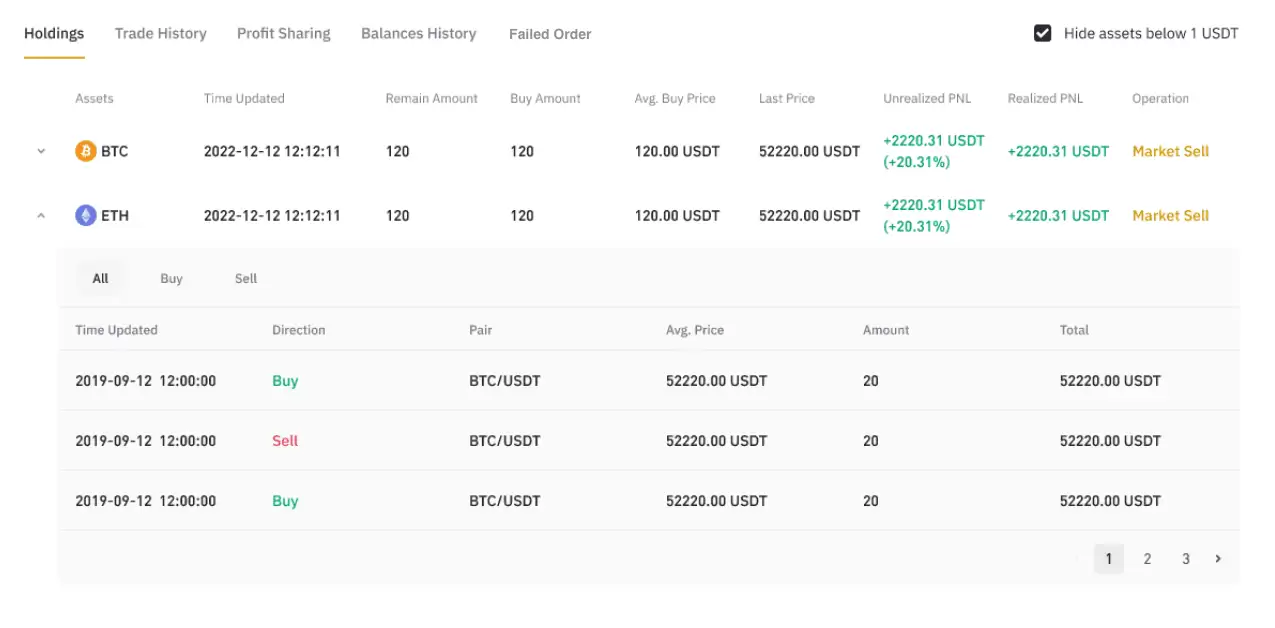Go to page 2 of trades
Image resolution: width=1275 pixels, height=628 pixels.
tap(1147, 559)
